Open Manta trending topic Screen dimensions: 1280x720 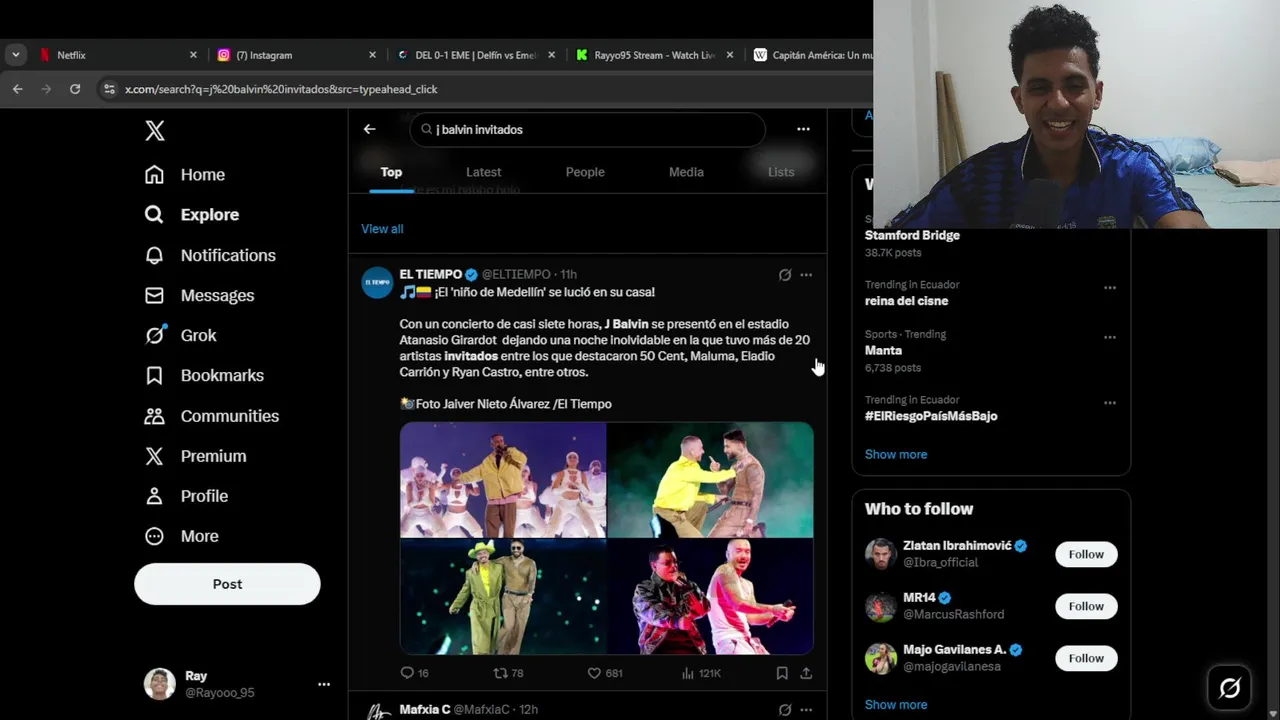[883, 351]
